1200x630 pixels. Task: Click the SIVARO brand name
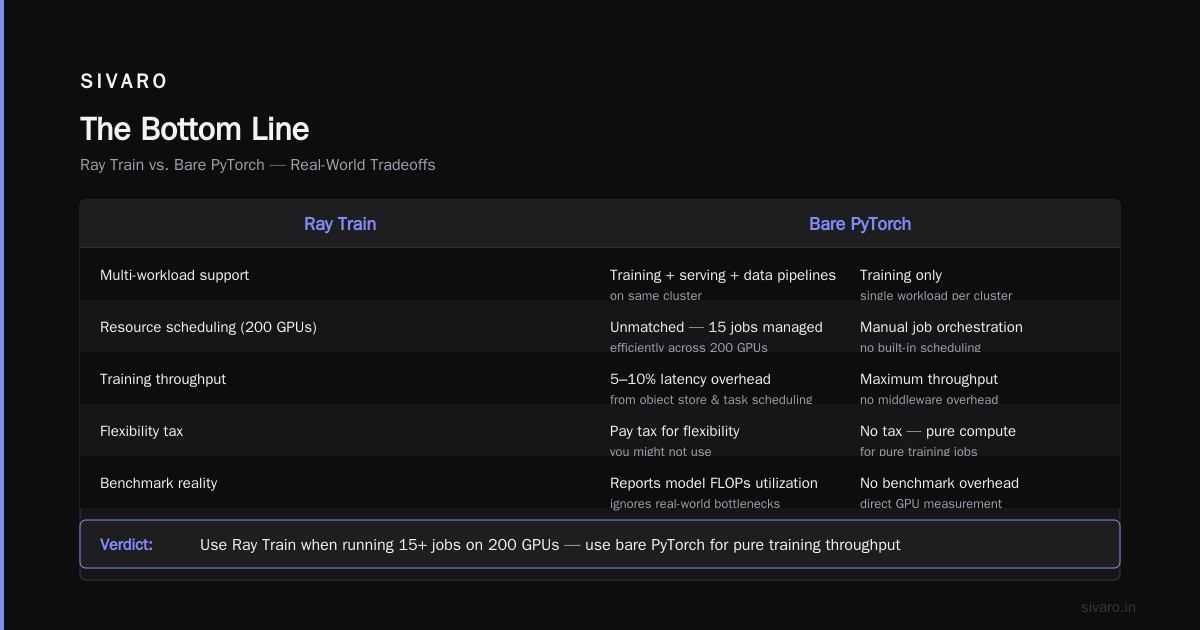point(124,82)
